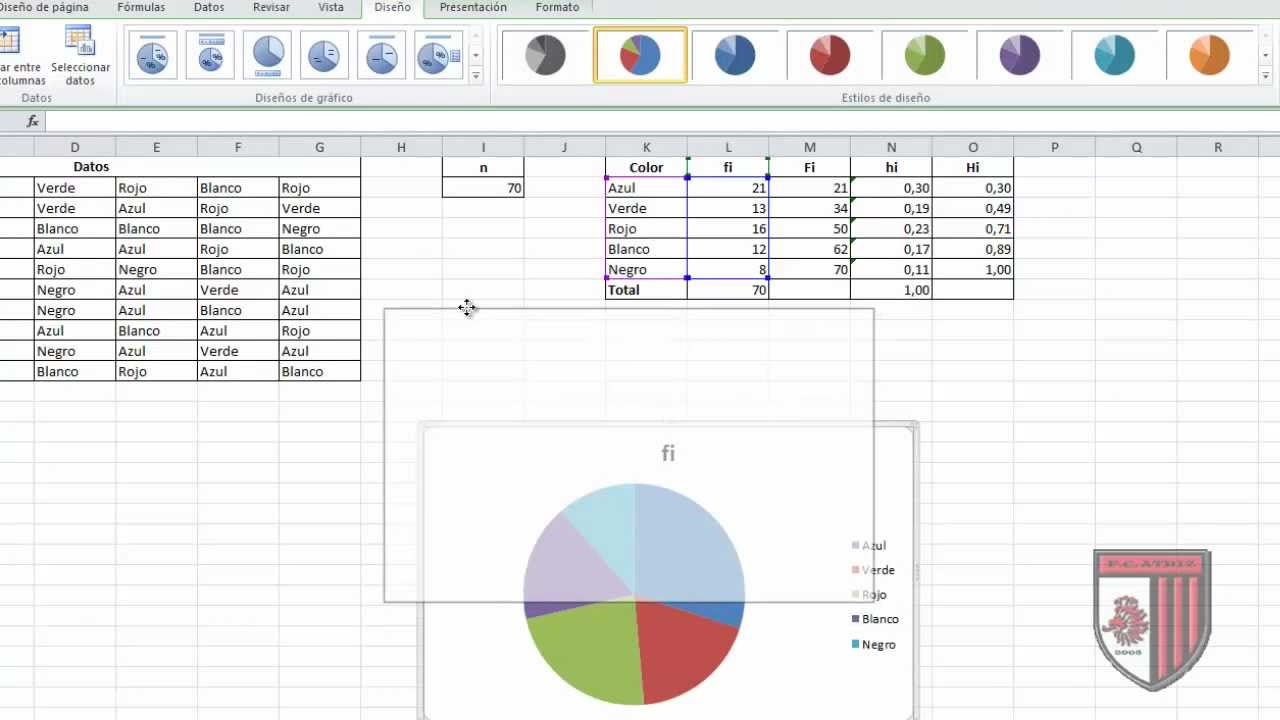The width and height of the screenshot is (1280, 720).
Task: Apply fourth chart layout in Diseños de gráfico
Action: [x=324, y=54]
